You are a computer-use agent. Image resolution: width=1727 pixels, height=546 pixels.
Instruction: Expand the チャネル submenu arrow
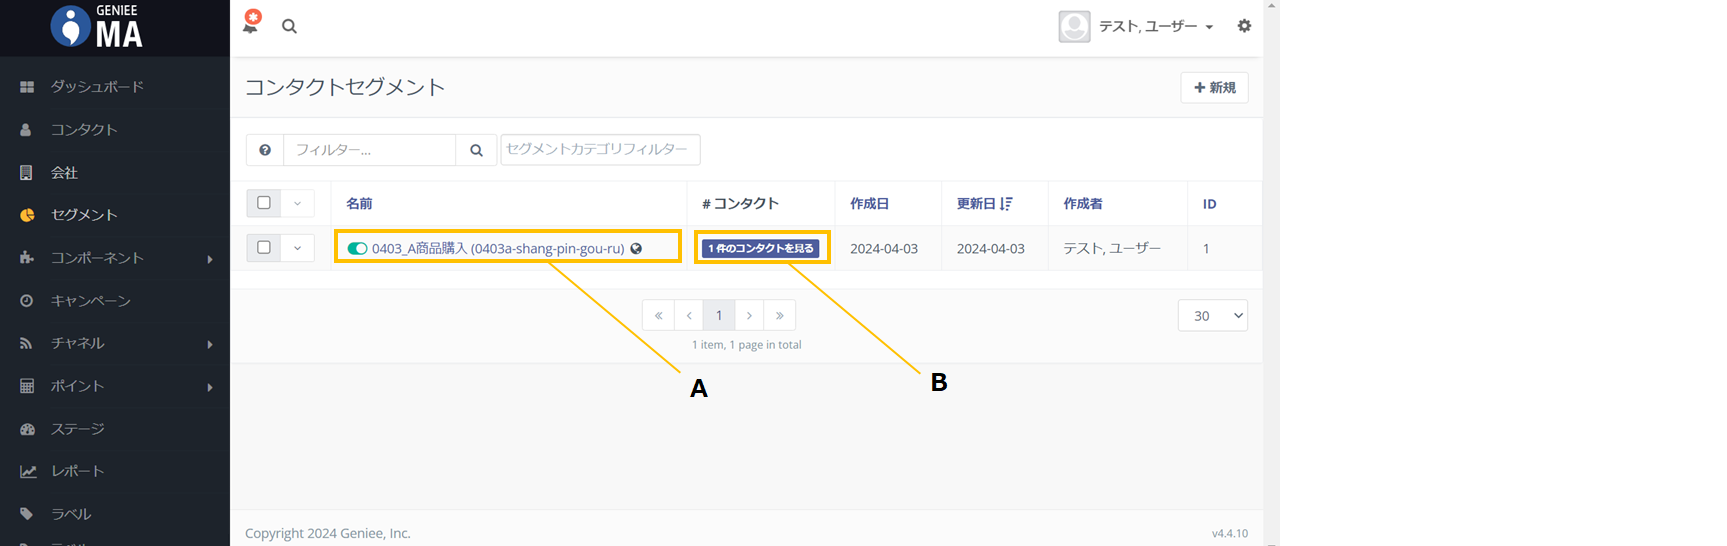tap(210, 344)
